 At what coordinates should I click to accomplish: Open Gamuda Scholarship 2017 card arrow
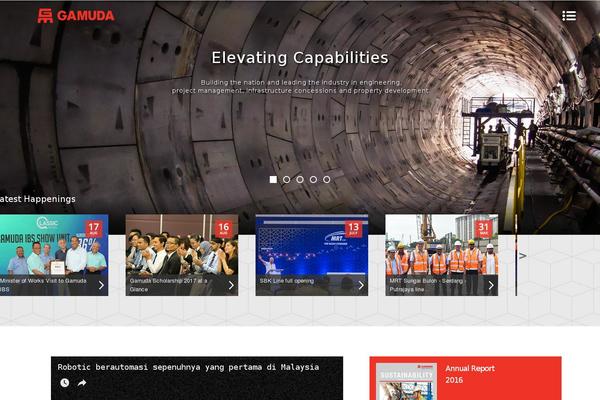coord(231,285)
